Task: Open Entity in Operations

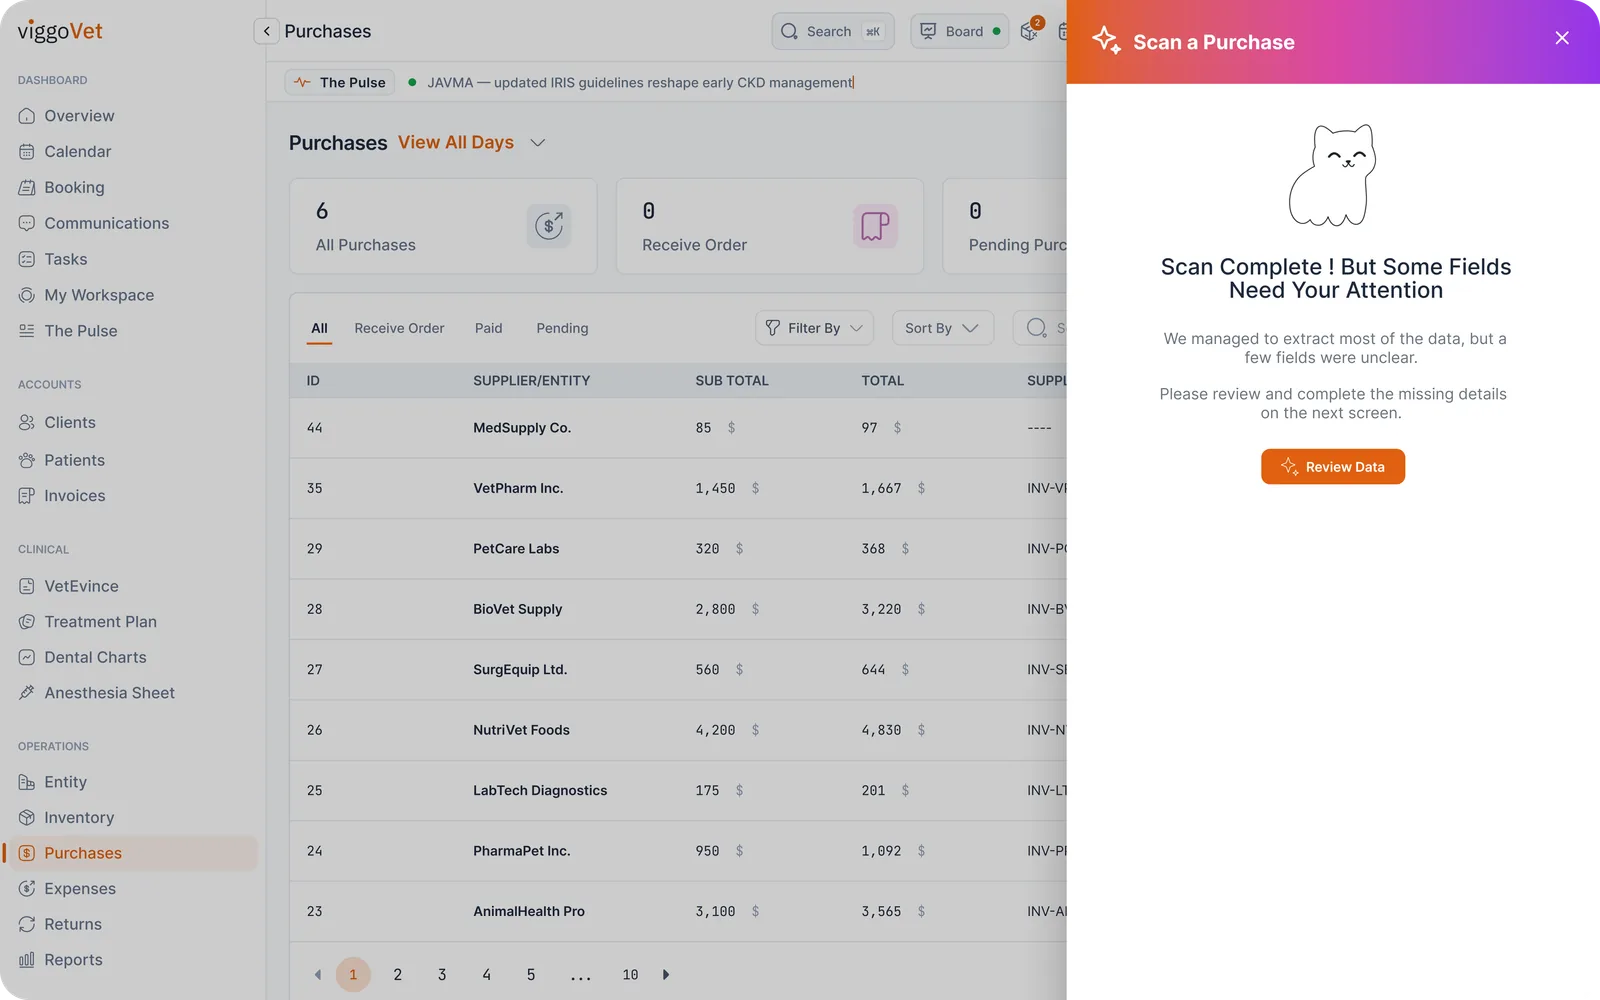Action: pos(52,783)
